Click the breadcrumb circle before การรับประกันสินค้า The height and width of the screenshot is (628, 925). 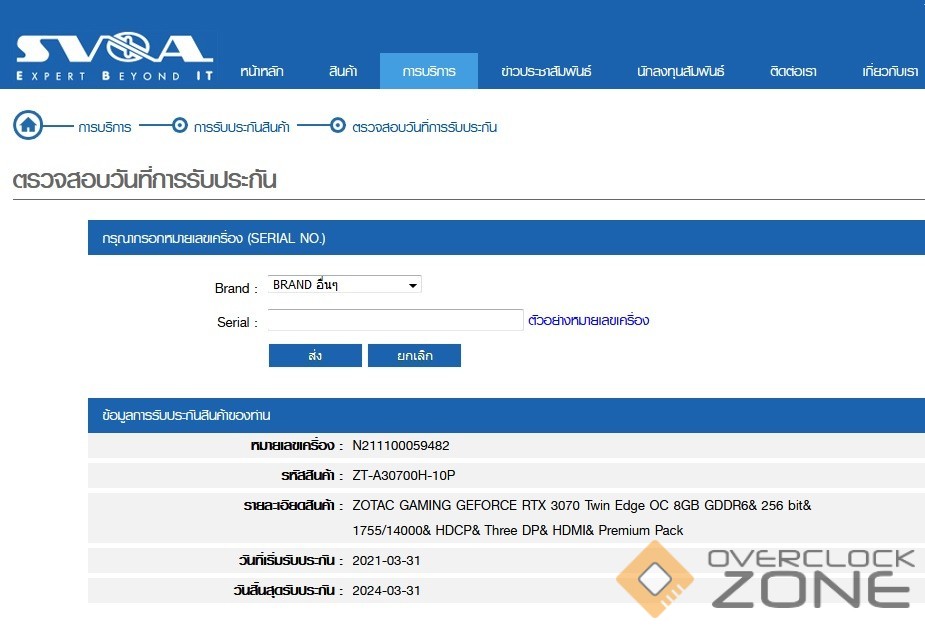179,125
